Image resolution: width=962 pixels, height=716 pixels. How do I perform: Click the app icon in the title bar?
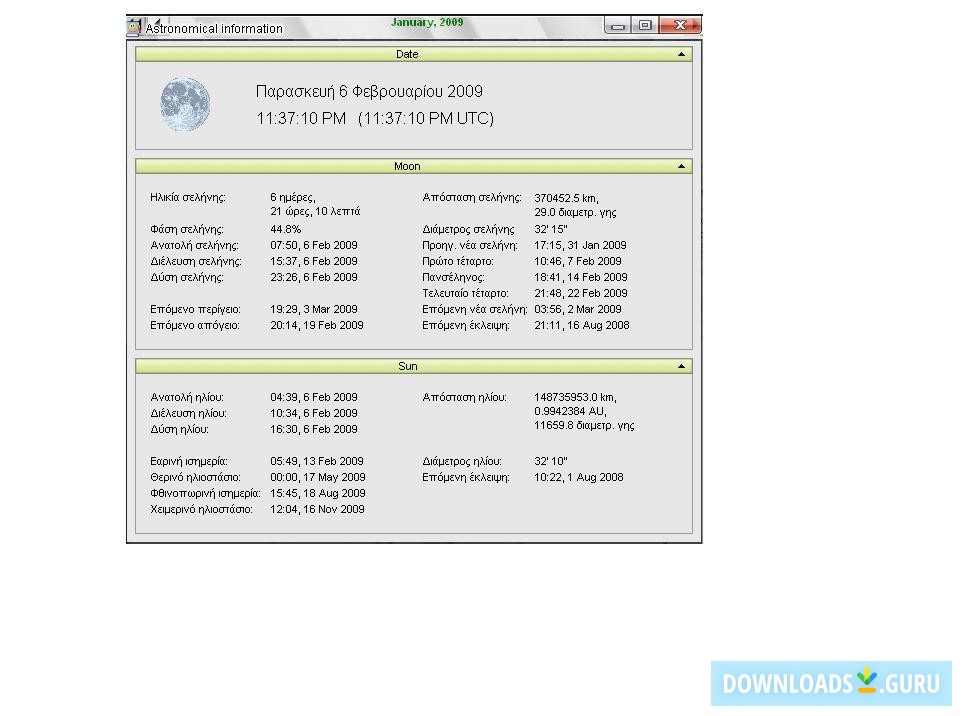[x=134, y=28]
